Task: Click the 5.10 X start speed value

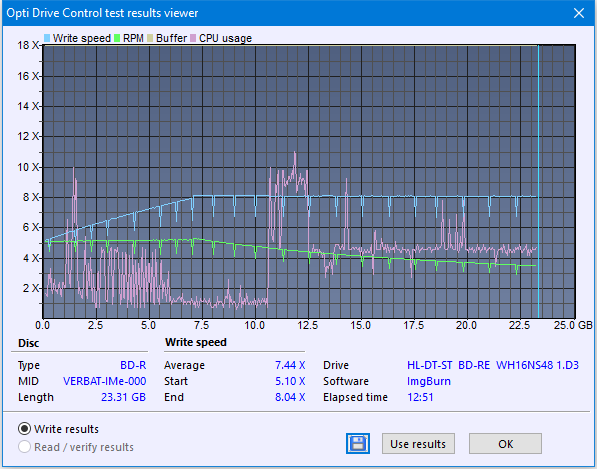Action: [x=290, y=381]
